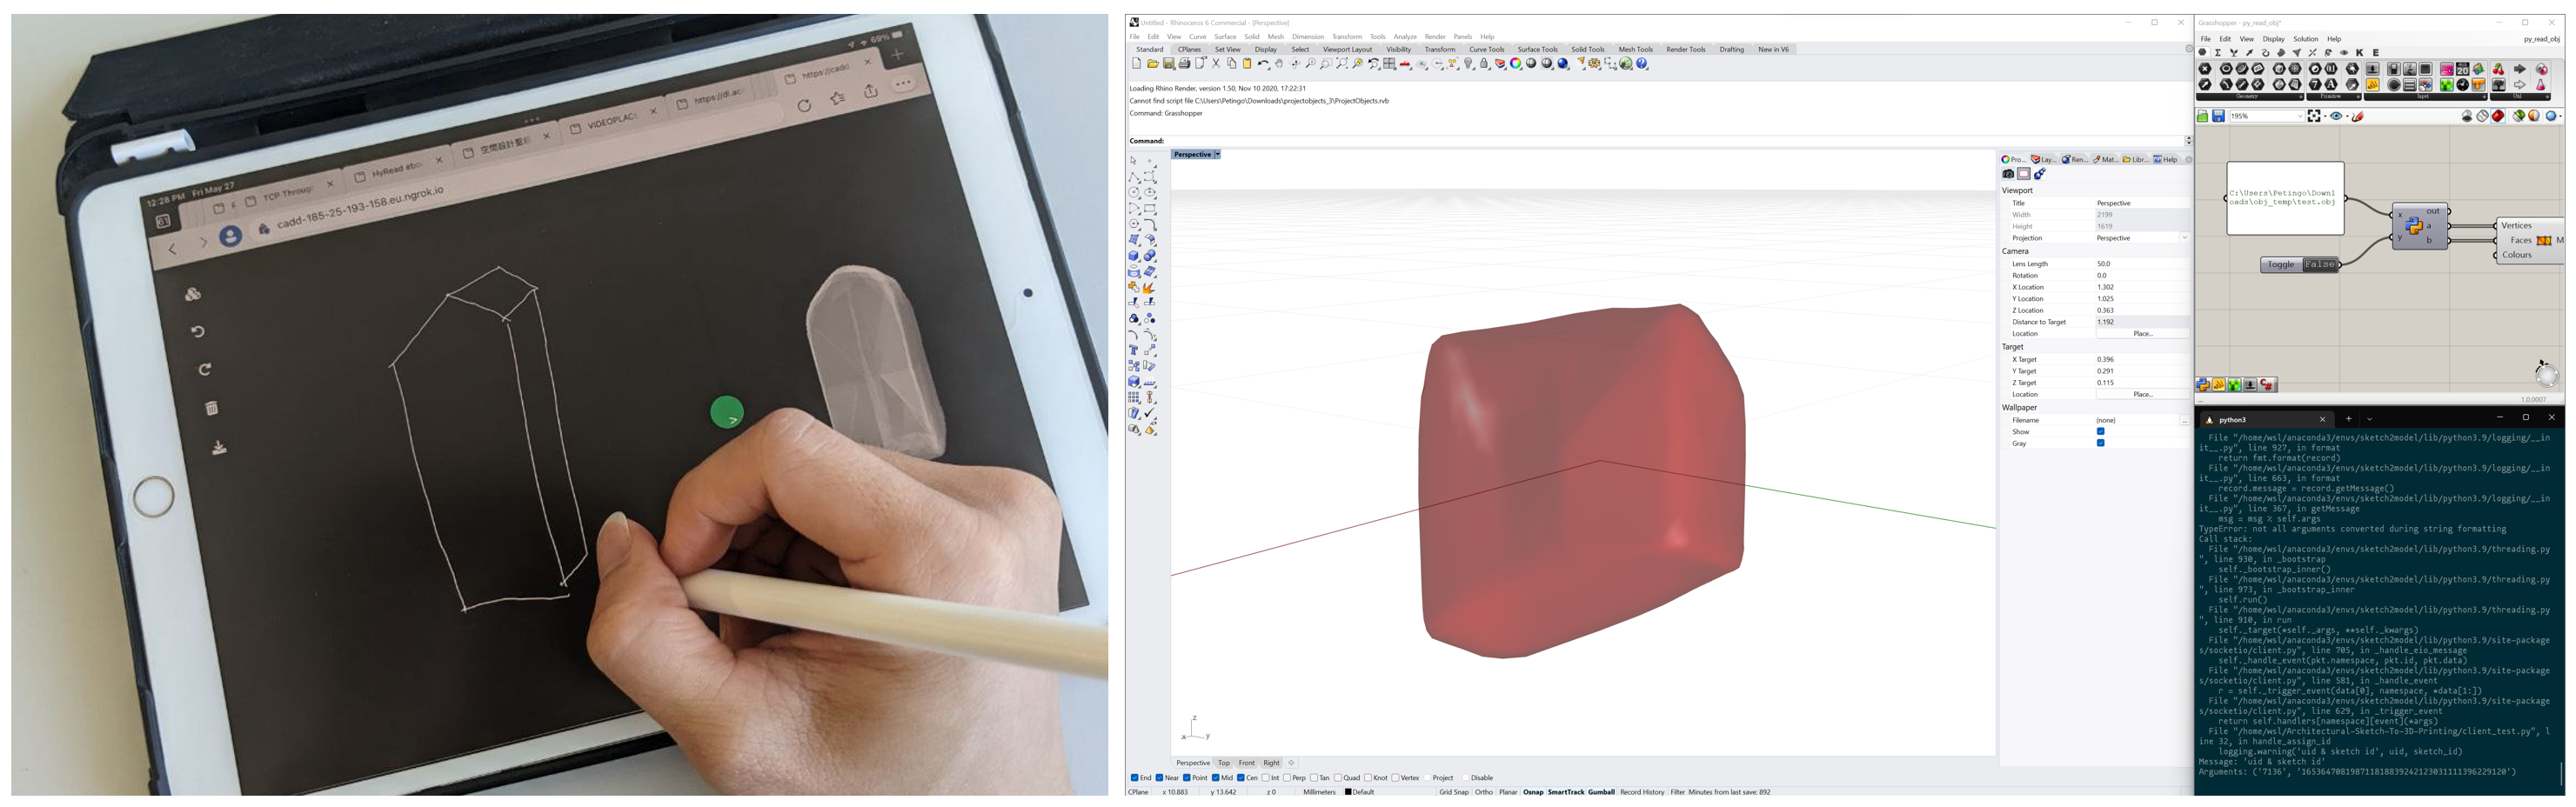Viewport: 2576px width, 807px height.
Task: Expand the Grasshopper Geometry panel plus
Action: point(2301,97)
